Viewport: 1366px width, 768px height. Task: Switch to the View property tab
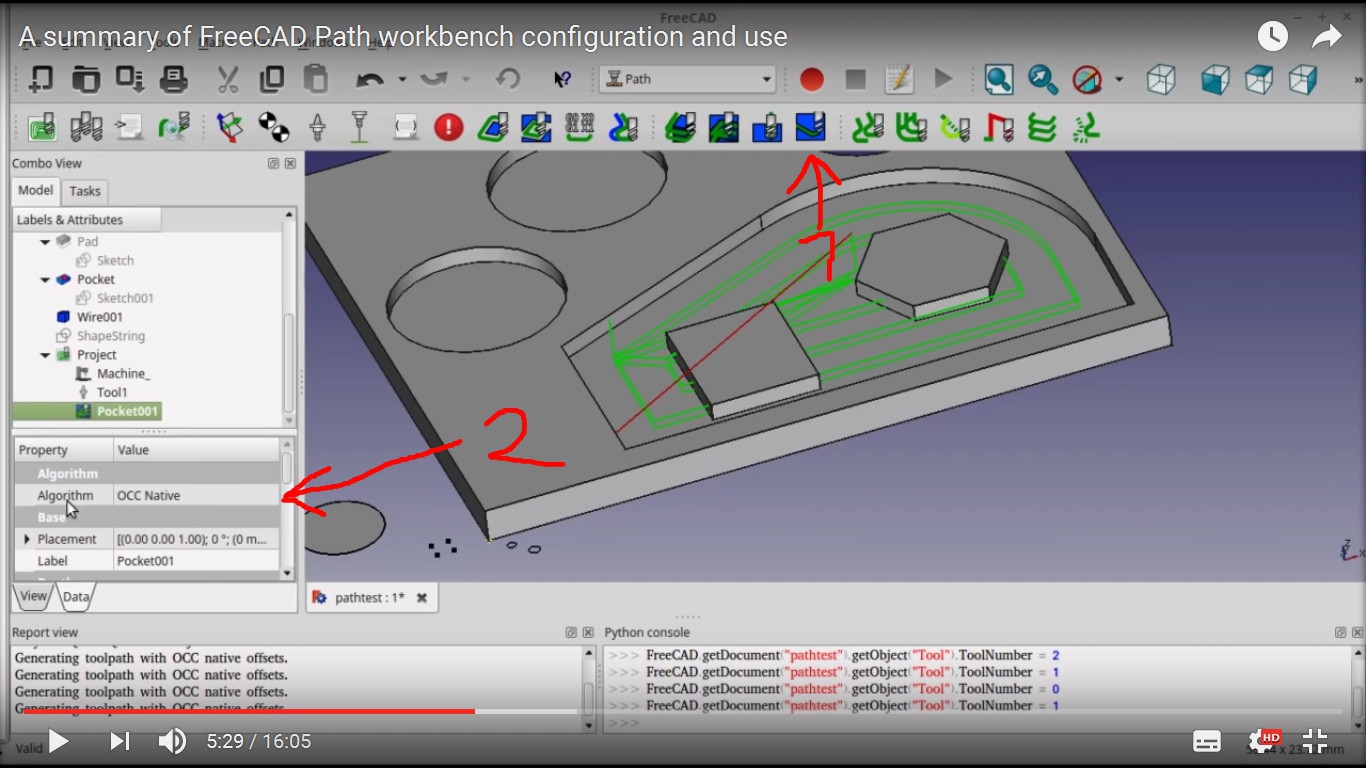pos(33,596)
